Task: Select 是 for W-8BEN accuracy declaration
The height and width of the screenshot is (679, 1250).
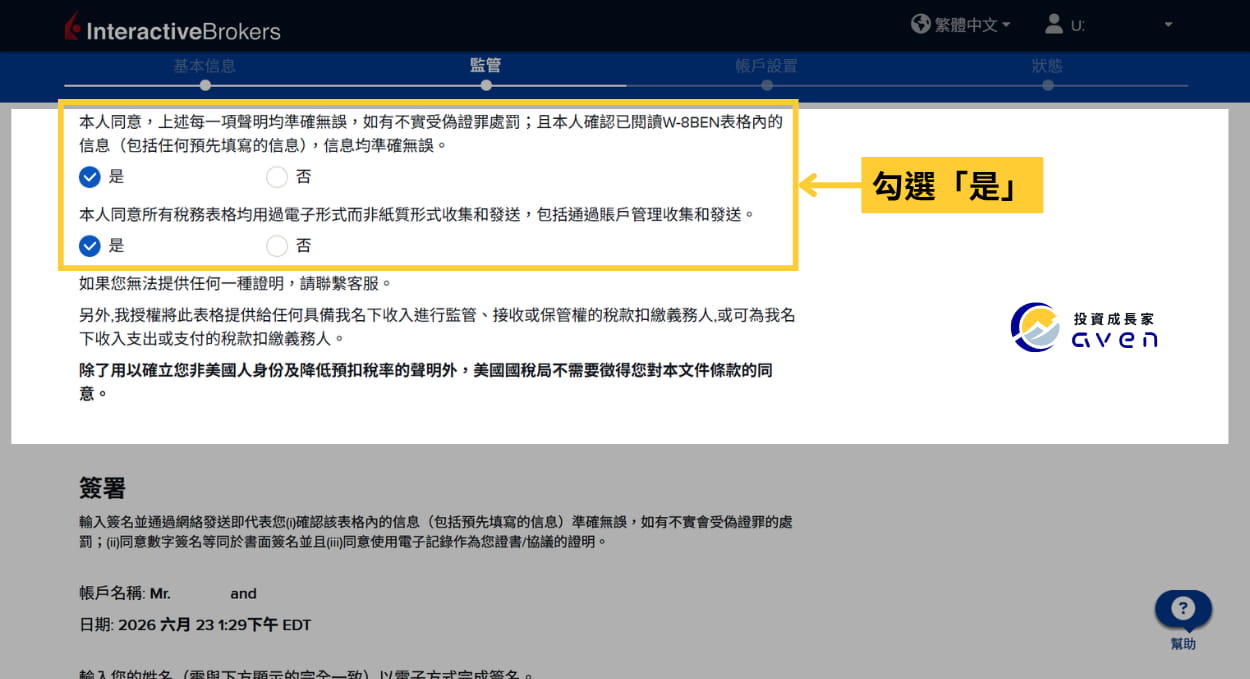Action: pyautogui.click(x=90, y=177)
